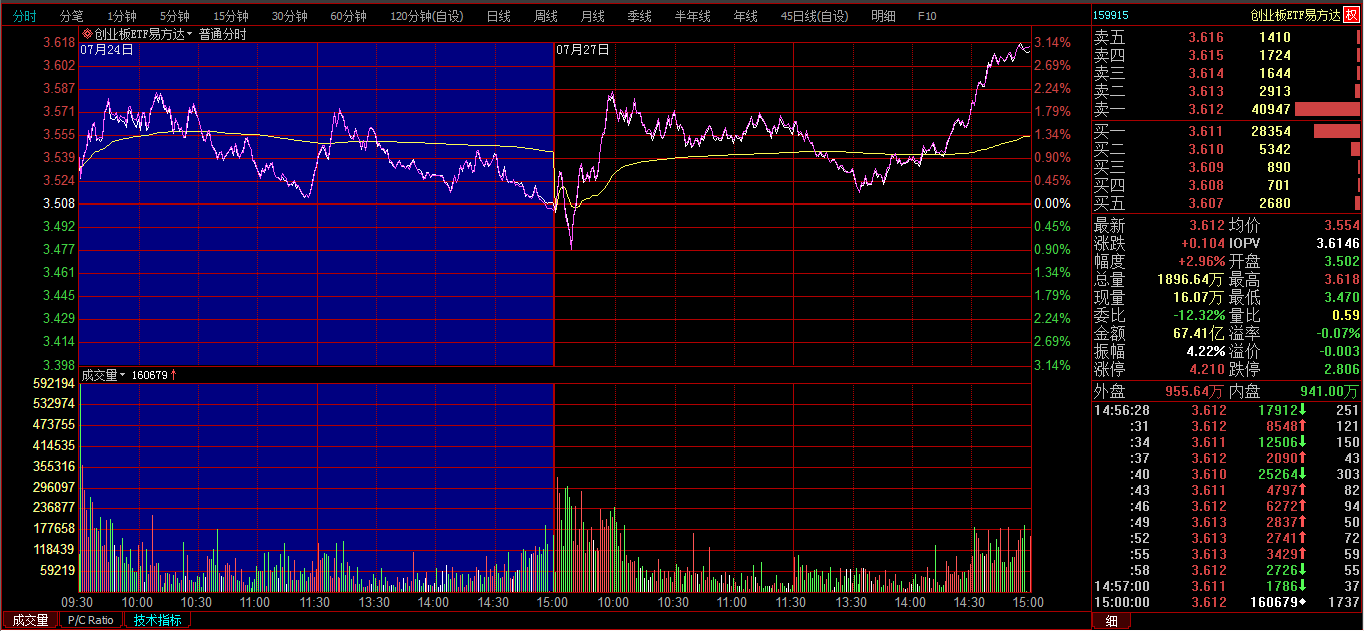Click the diamond icon before 创业板ETF易方达
This screenshot has height=631, width=1364.
tap(87, 34)
